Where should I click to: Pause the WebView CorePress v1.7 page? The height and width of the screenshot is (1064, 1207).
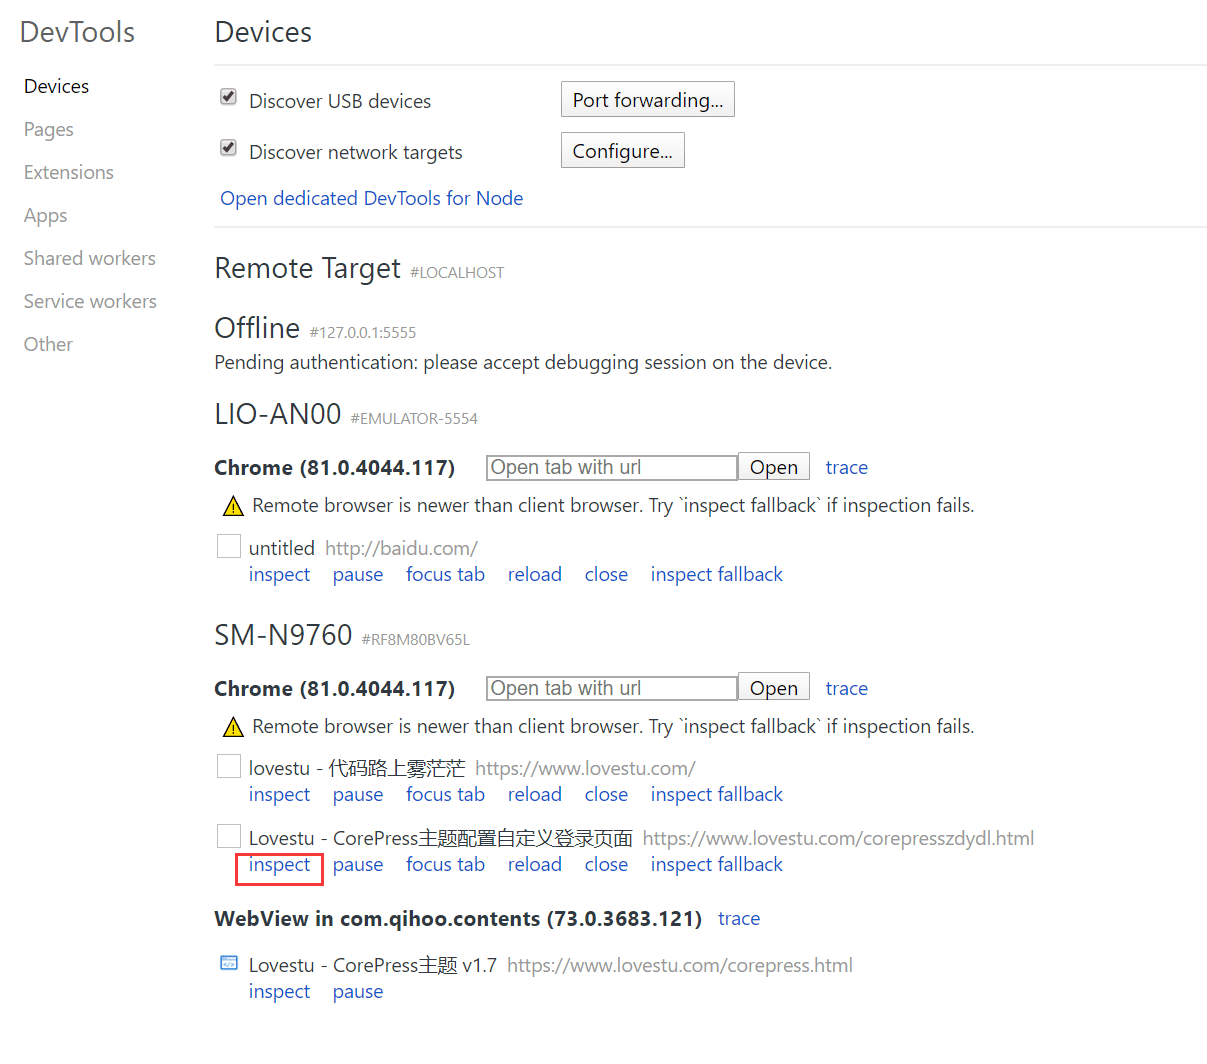point(357,992)
